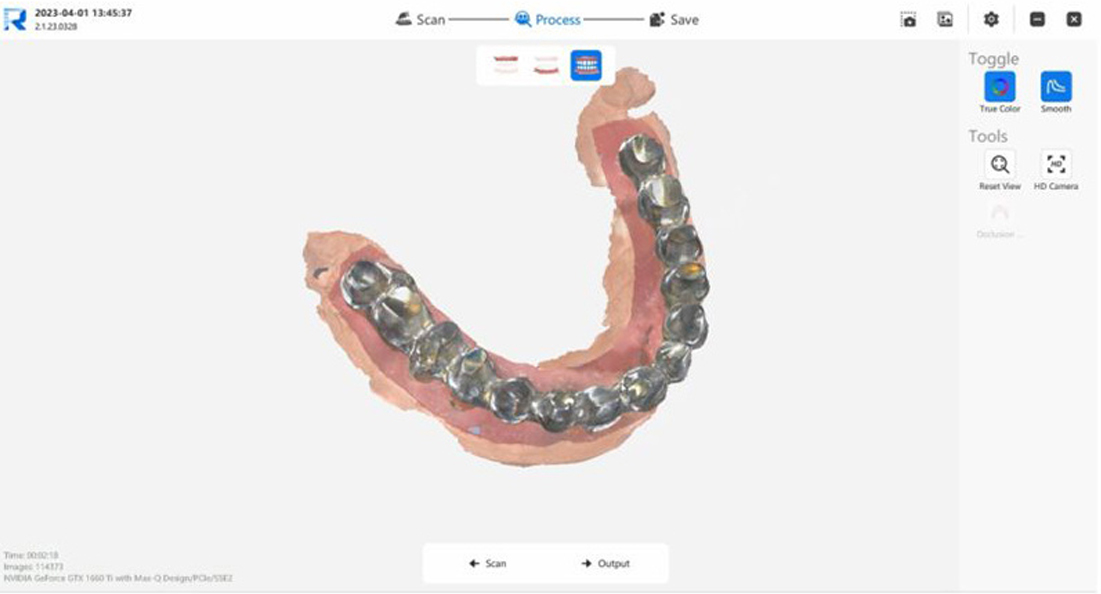This screenshot has height=594, width=1101.
Task: Show only the upper jaw view
Action: (x=506, y=65)
